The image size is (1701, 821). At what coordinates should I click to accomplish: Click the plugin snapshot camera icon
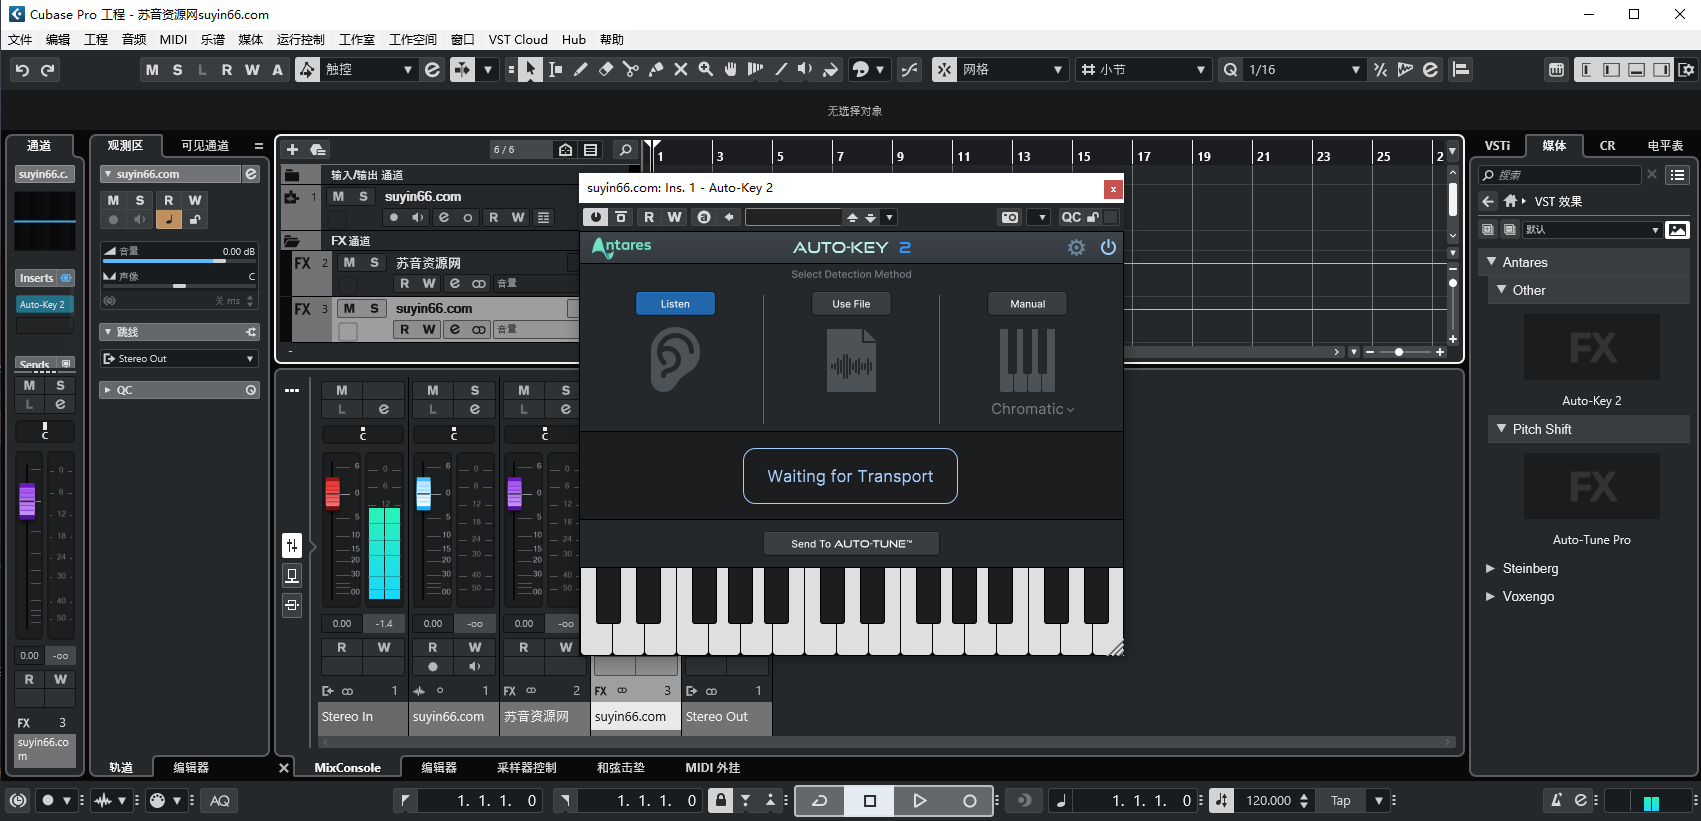click(1010, 217)
